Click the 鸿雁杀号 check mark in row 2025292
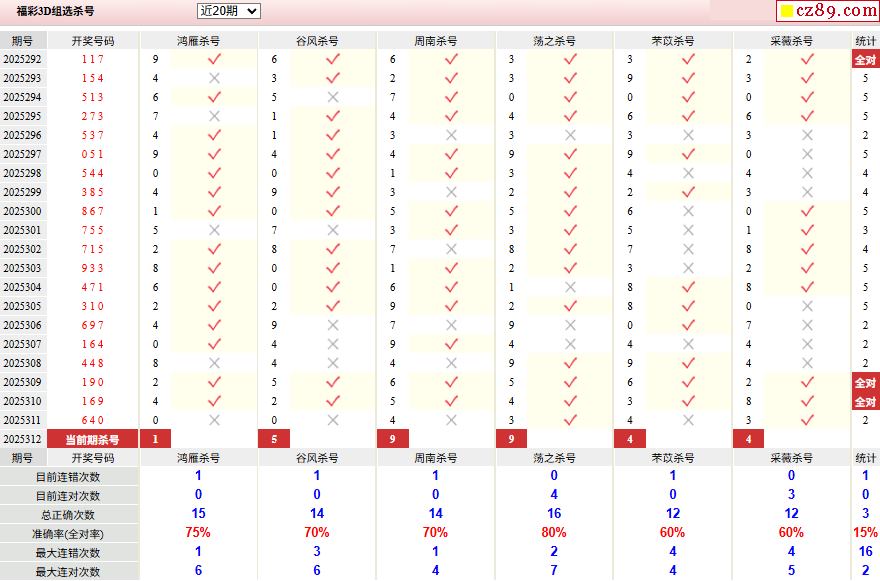Image resolution: width=880 pixels, height=581 pixels. tap(214, 59)
